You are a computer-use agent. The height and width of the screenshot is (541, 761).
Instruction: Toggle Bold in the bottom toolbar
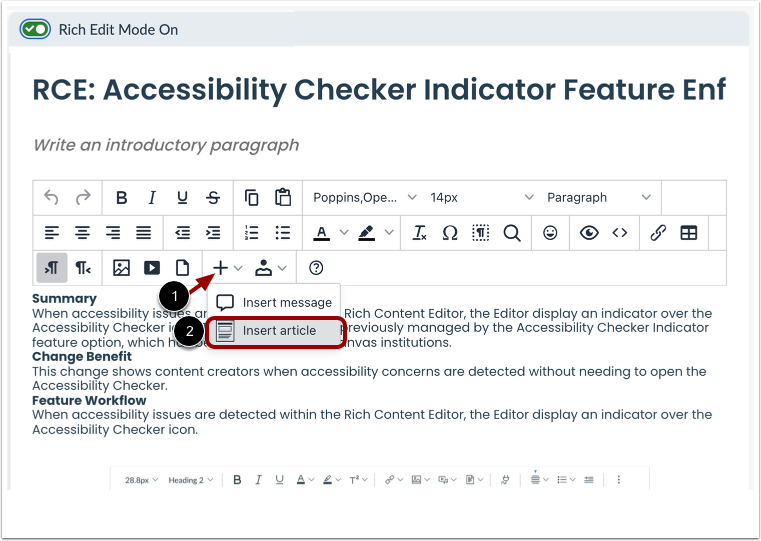[x=237, y=480]
